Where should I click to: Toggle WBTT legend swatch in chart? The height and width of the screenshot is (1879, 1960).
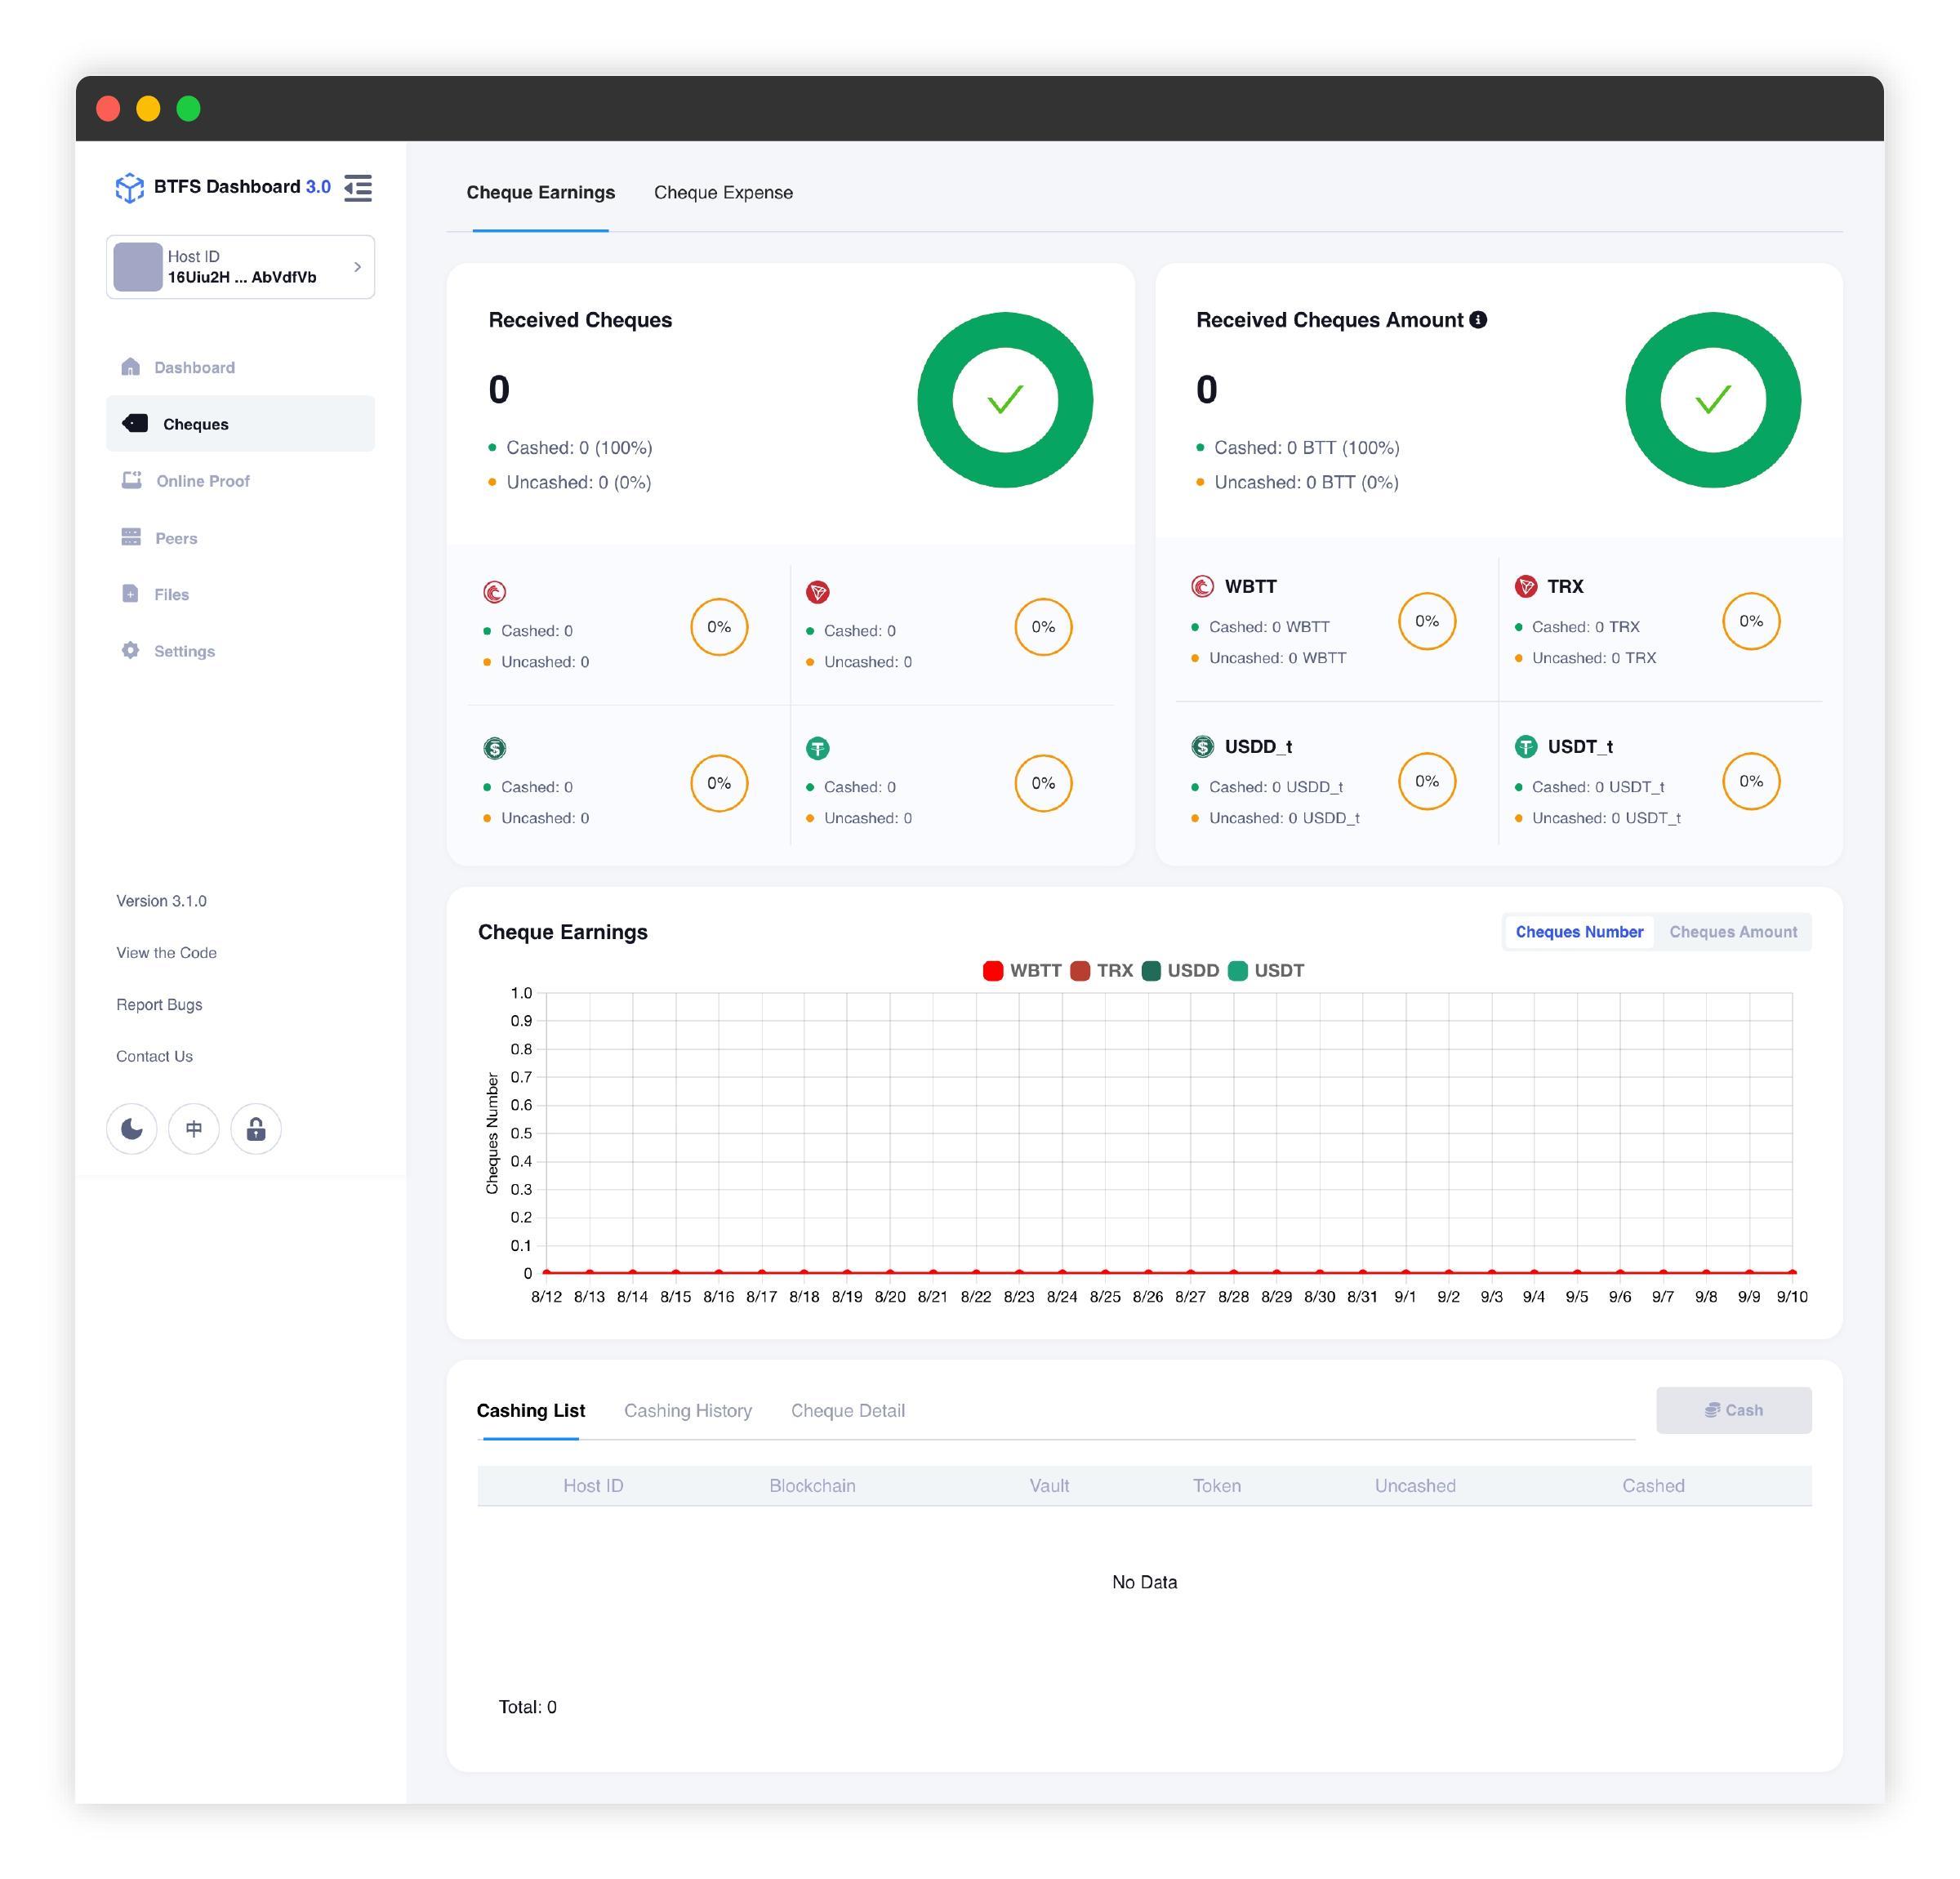993,970
